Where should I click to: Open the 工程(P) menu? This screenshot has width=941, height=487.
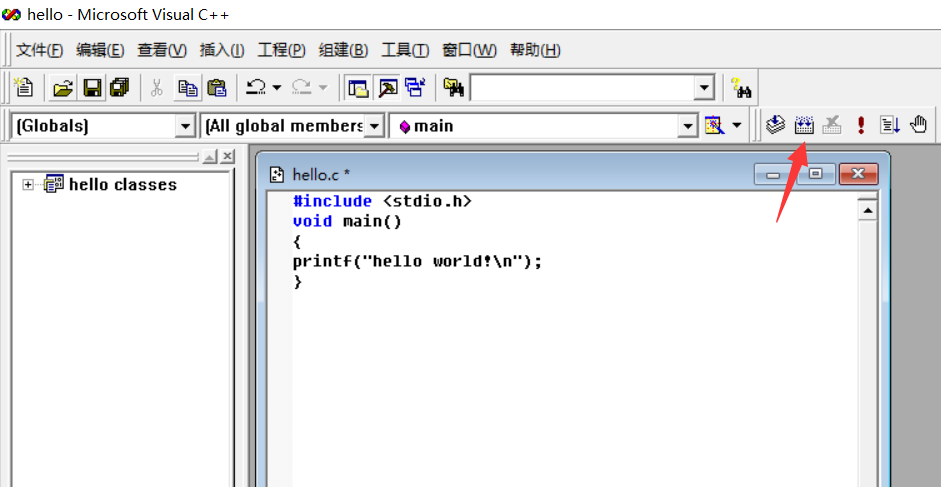281,50
